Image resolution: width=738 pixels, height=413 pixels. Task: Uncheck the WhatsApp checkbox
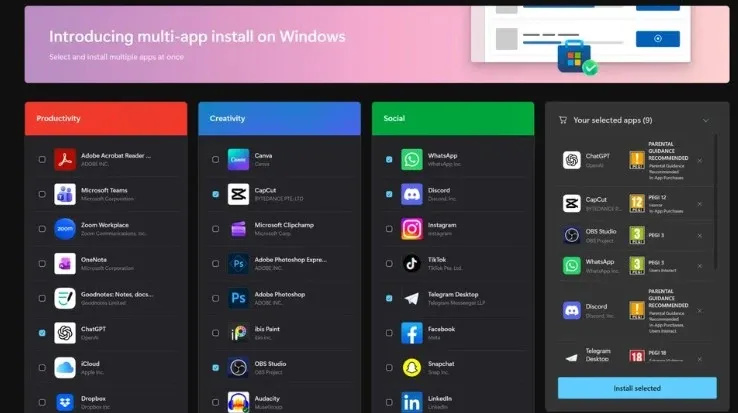389,160
